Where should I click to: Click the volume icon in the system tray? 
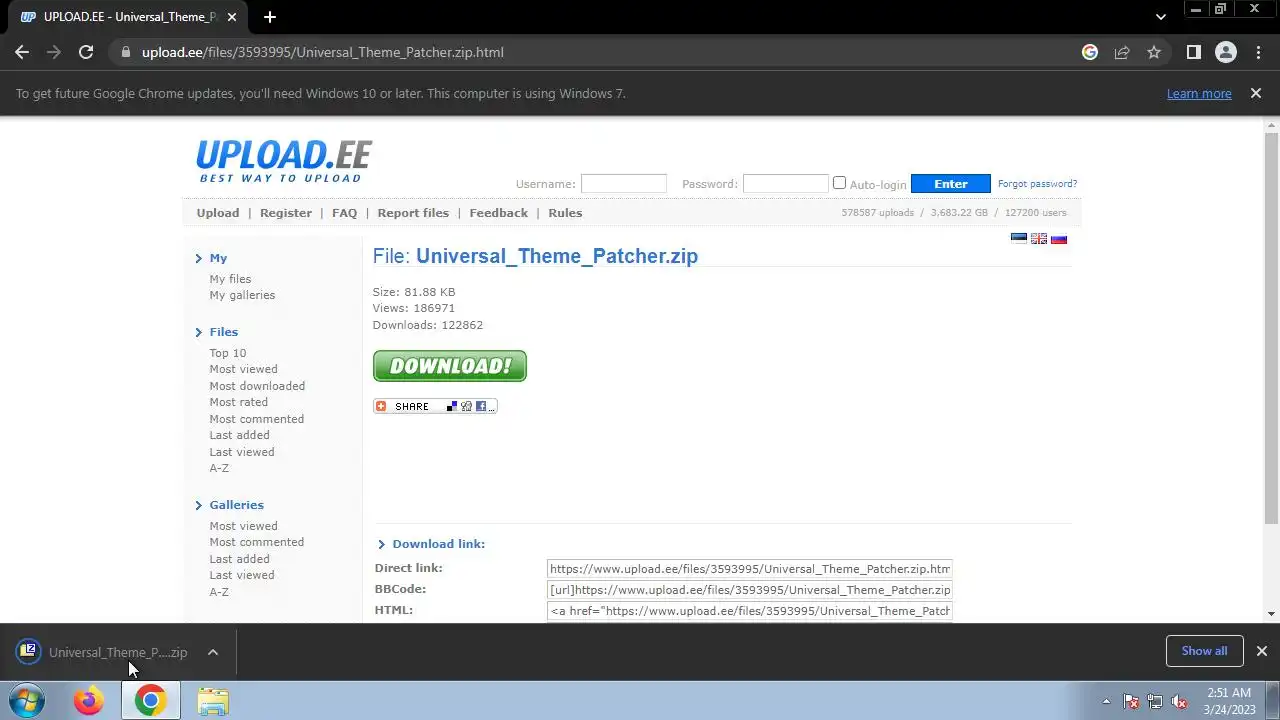pos(1179,701)
